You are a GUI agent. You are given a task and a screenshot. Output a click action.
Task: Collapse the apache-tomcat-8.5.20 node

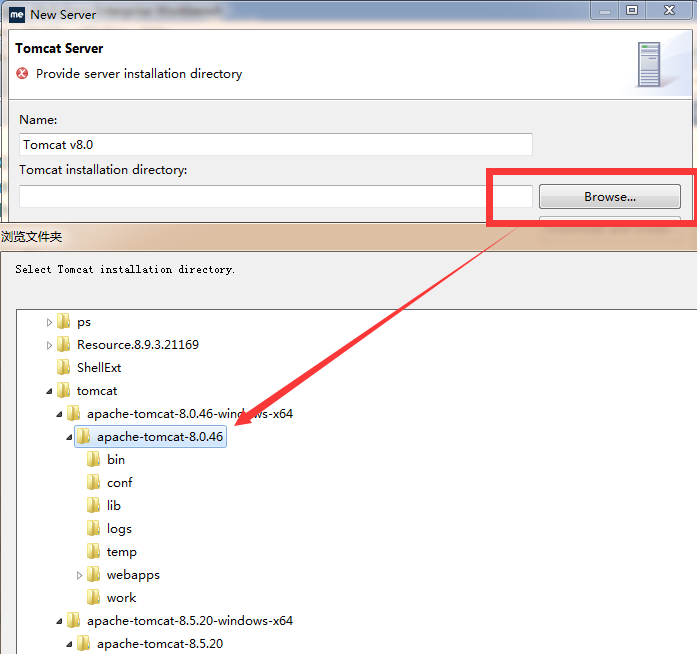[x=69, y=644]
